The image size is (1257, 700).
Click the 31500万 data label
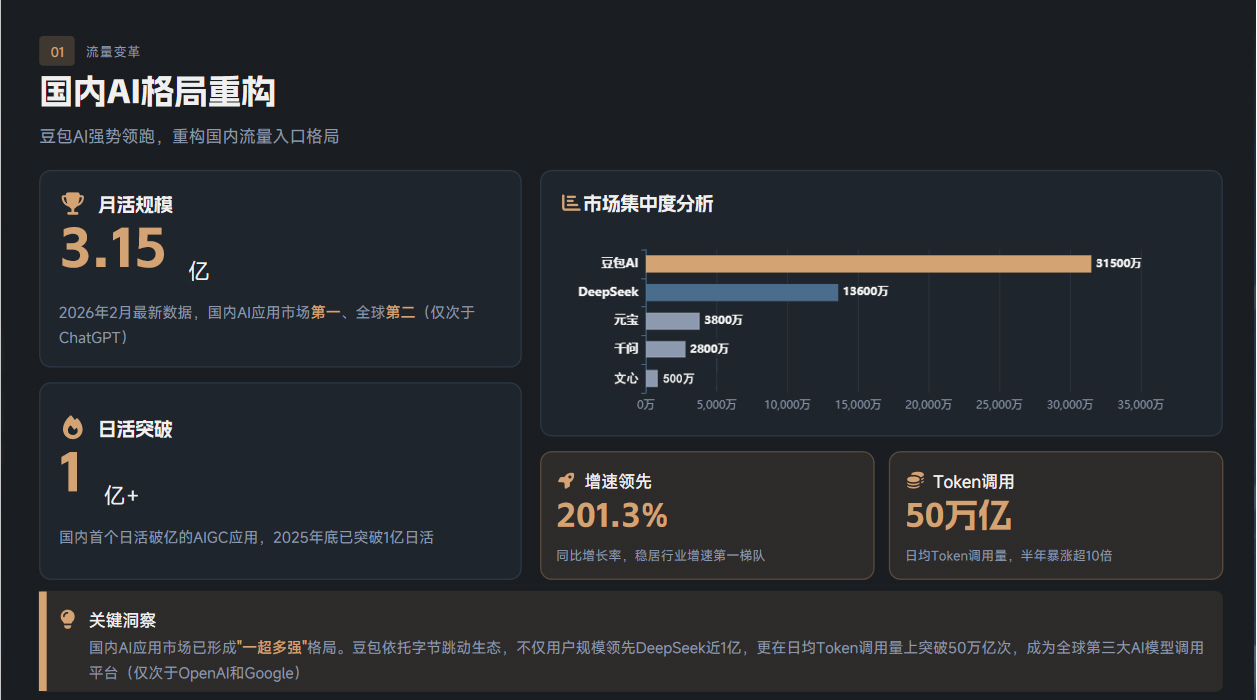click(x=1118, y=263)
